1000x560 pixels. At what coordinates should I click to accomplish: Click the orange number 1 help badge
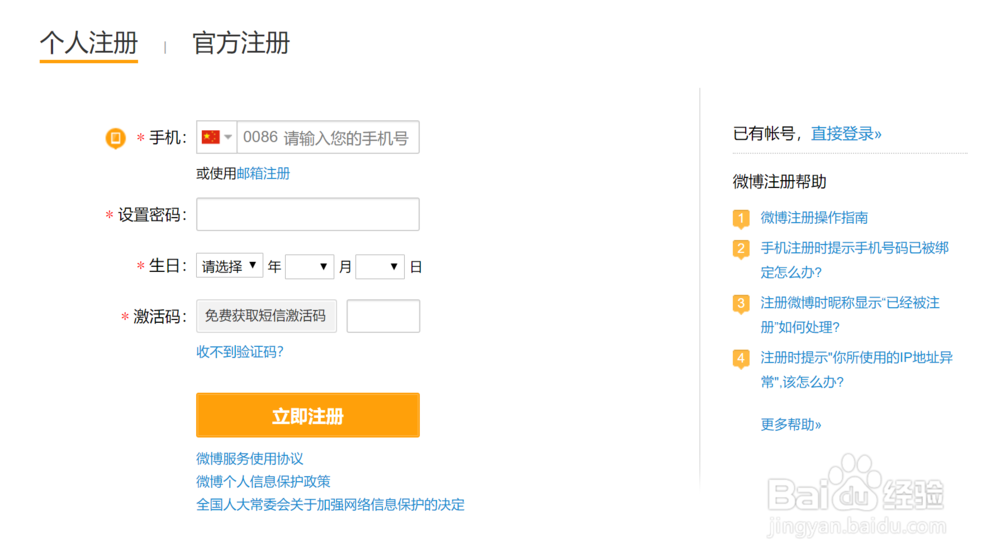point(741,219)
